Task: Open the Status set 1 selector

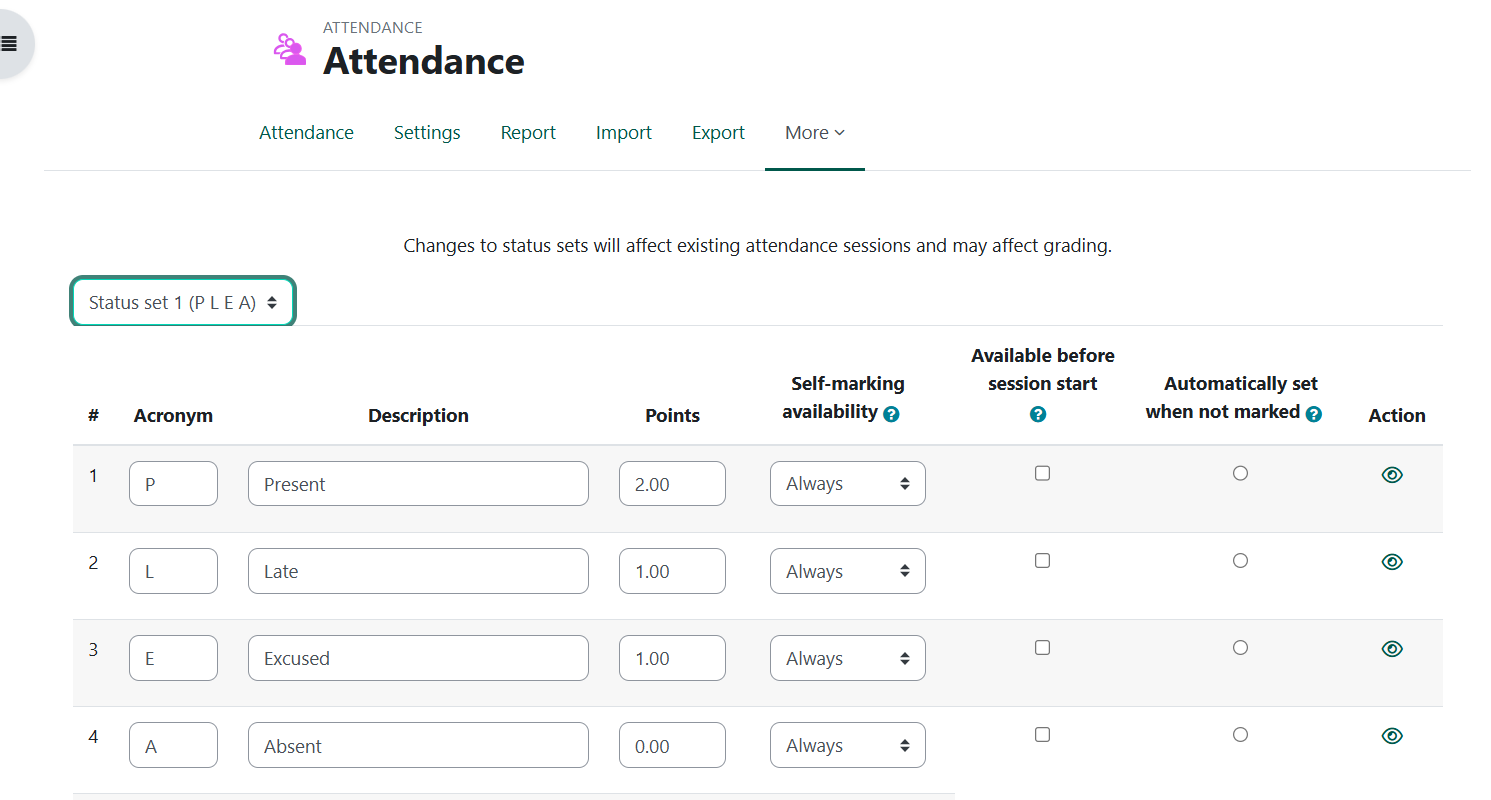Action: (182, 301)
